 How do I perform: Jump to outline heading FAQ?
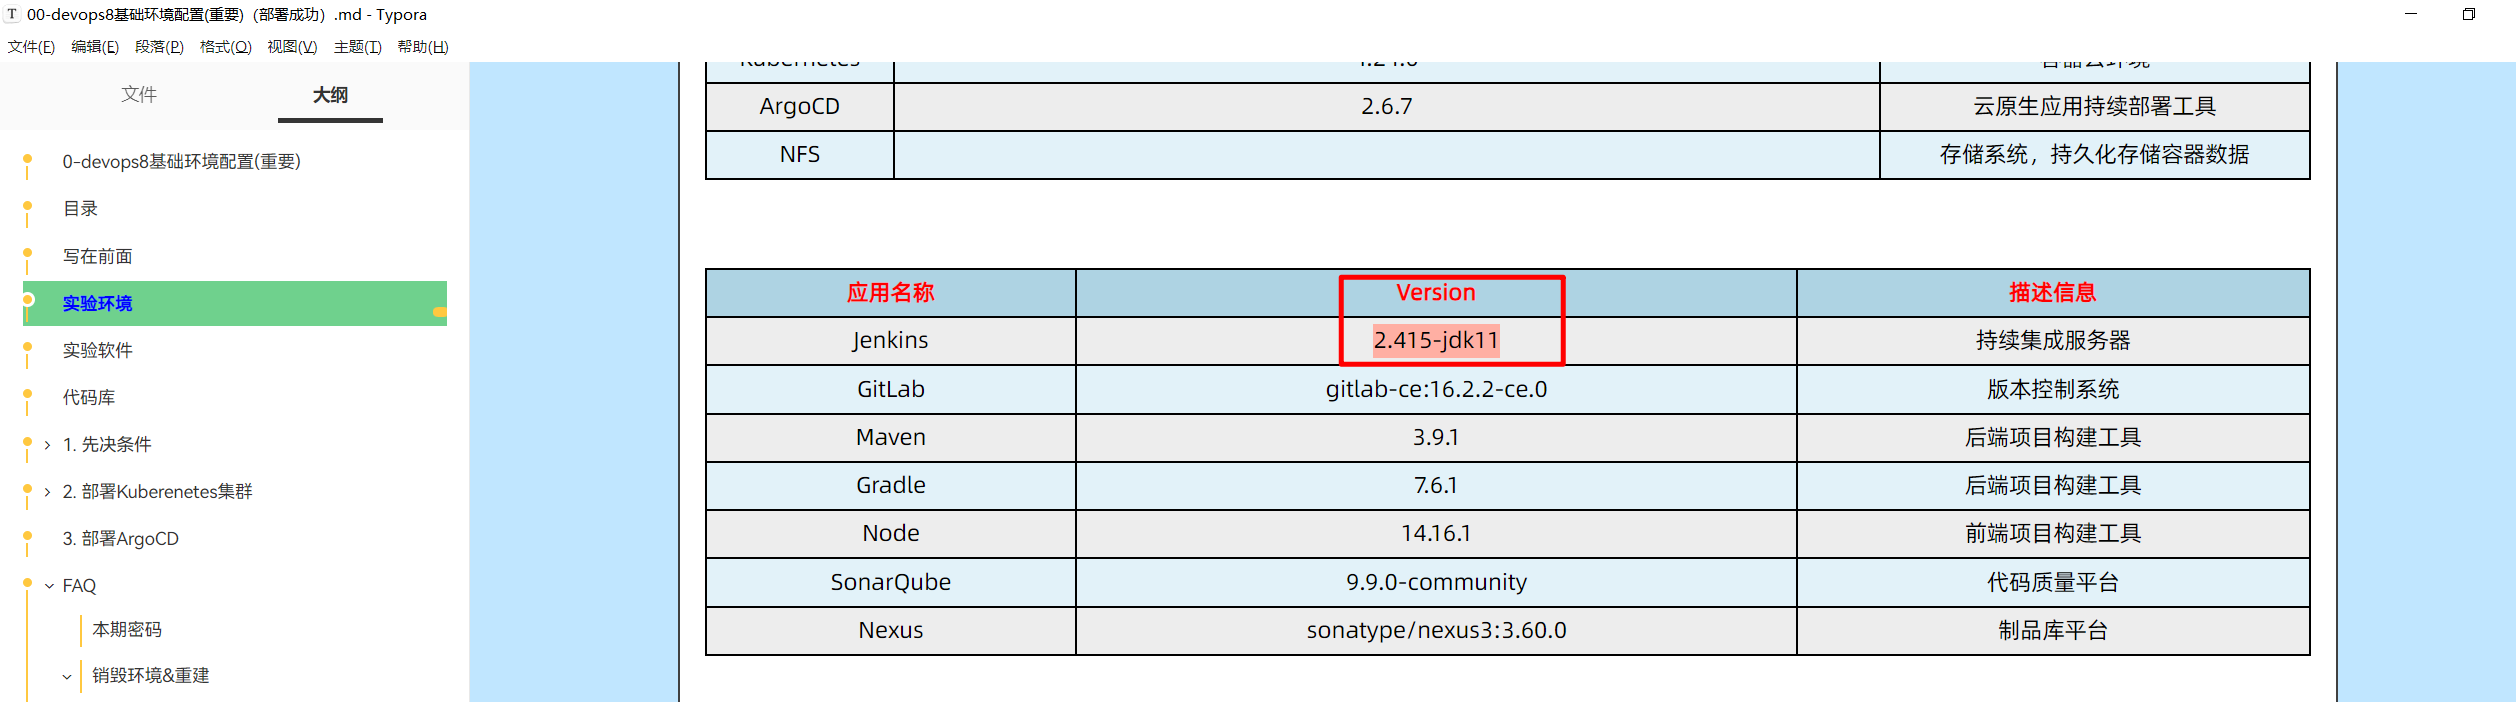pyautogui.click(x=79, y=586)
